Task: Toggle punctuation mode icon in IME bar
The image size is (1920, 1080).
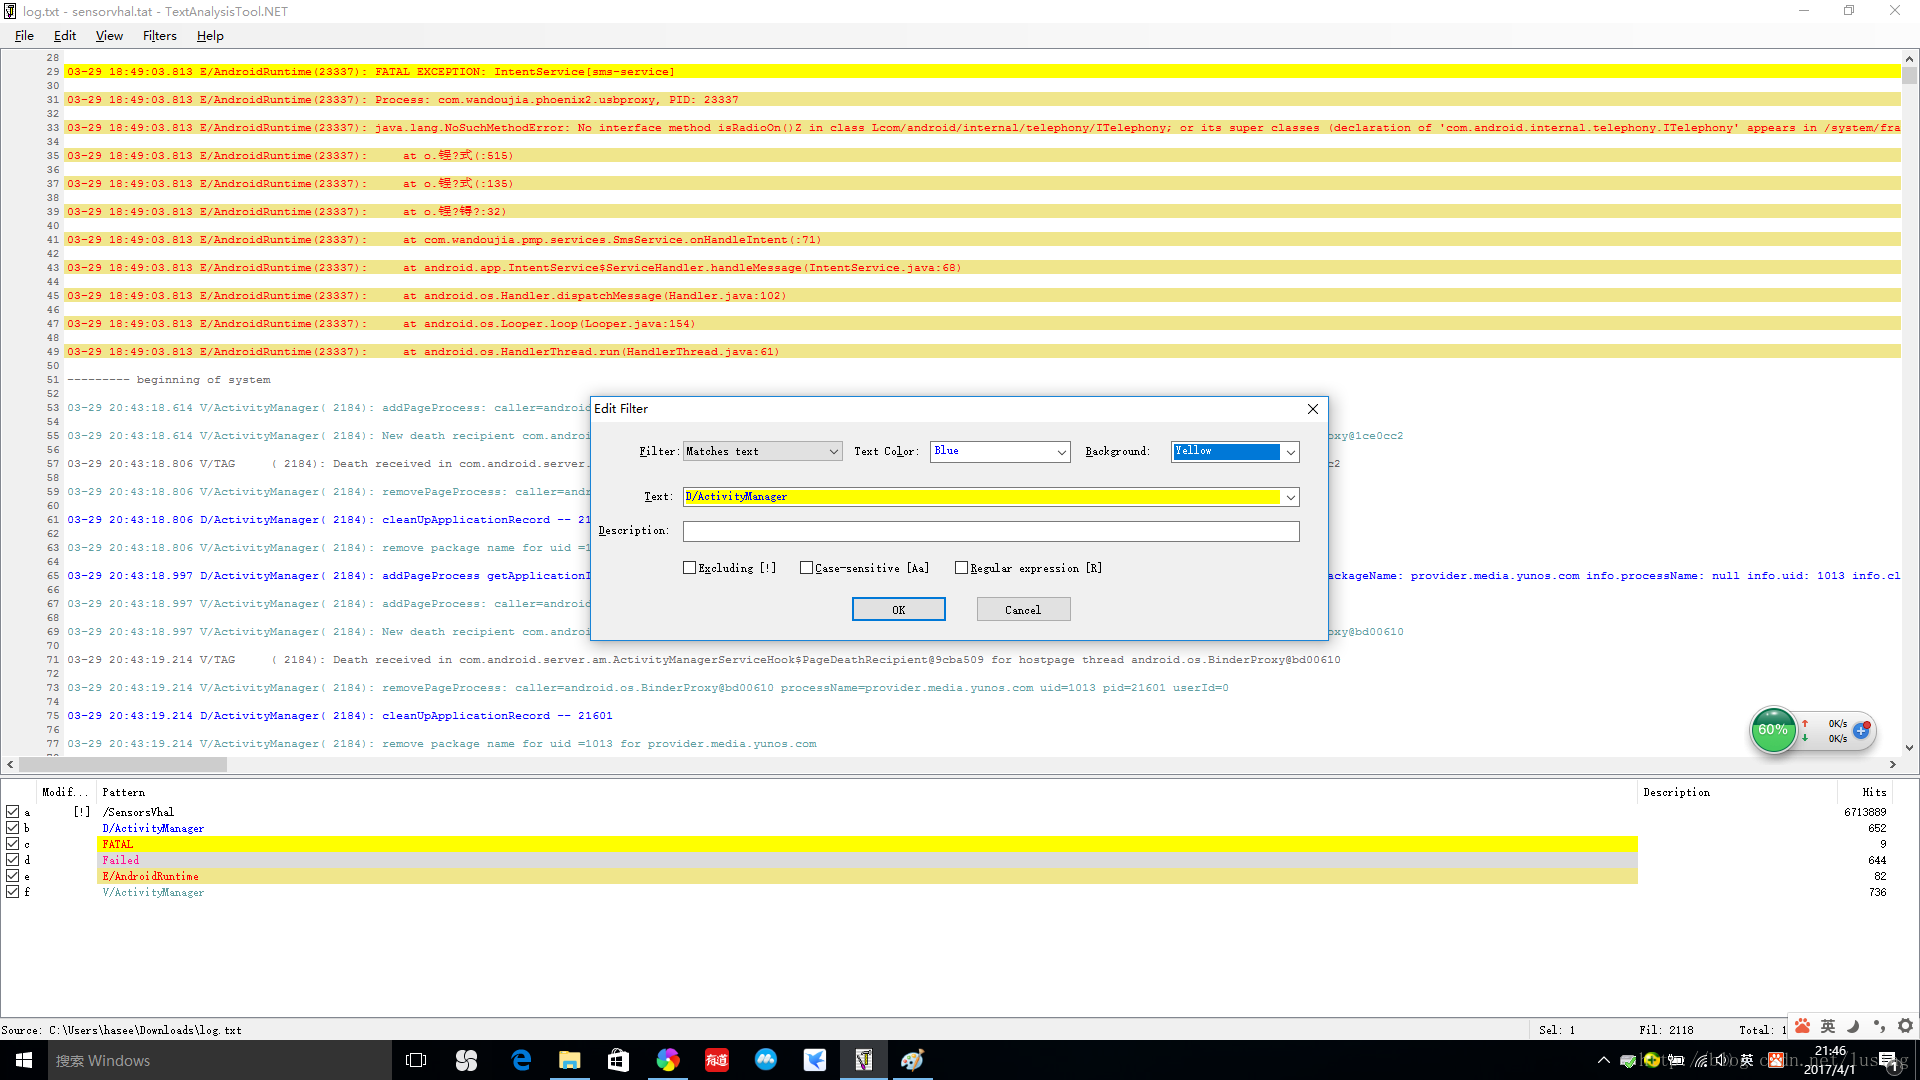Action: pyautogui.click(x=1879, y=1026)
